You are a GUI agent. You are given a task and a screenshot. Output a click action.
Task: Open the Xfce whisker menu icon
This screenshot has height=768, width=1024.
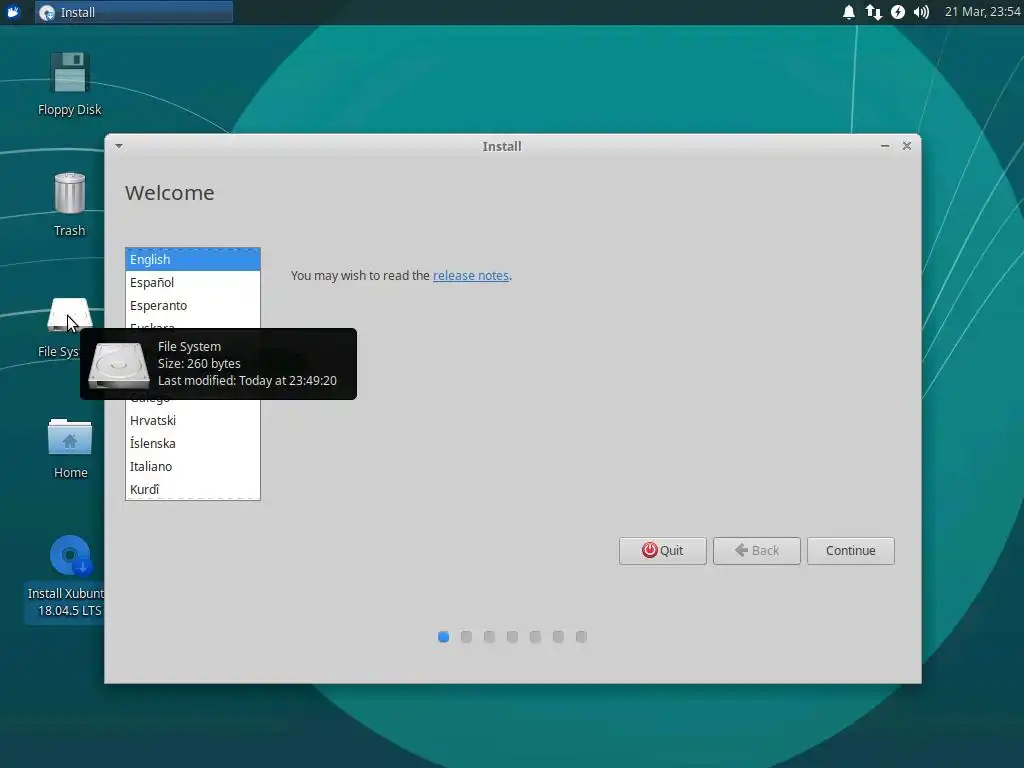[13, 12]
